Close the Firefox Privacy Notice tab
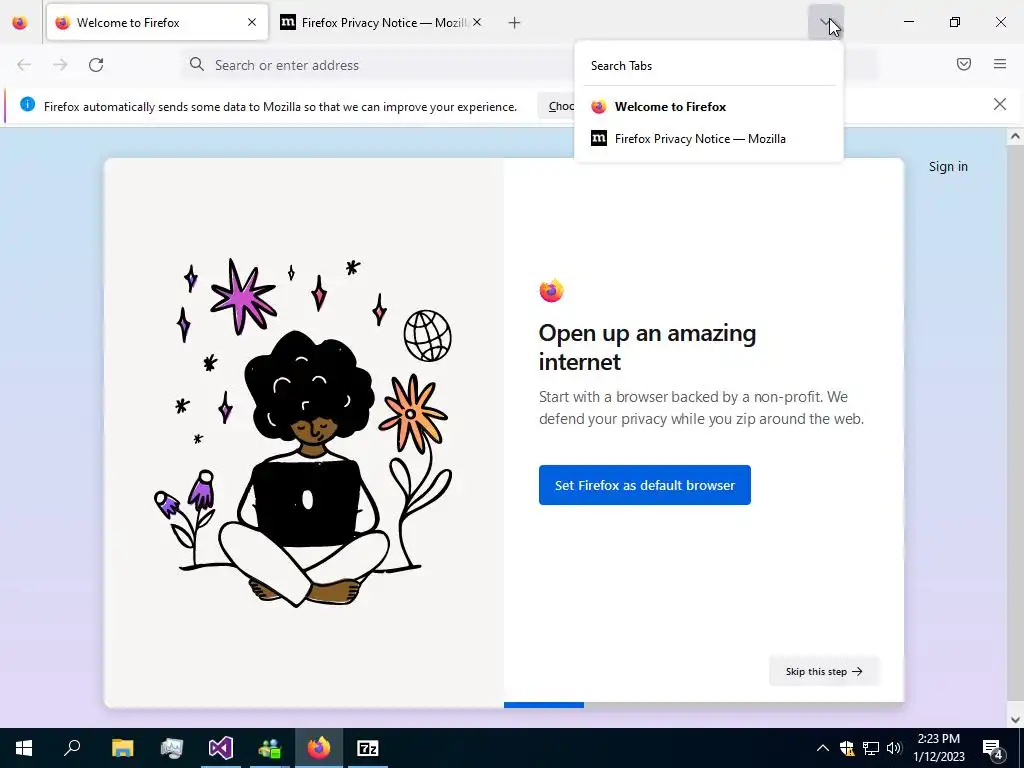The width and height of the screenshot is (1024, 768). [477, 23]
